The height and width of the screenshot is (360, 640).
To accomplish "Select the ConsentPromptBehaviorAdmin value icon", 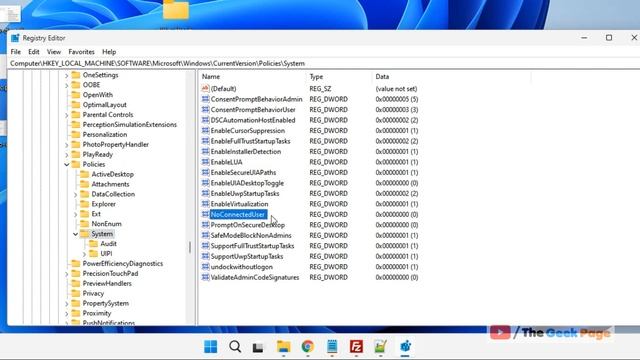I will [x=205, y=99].
